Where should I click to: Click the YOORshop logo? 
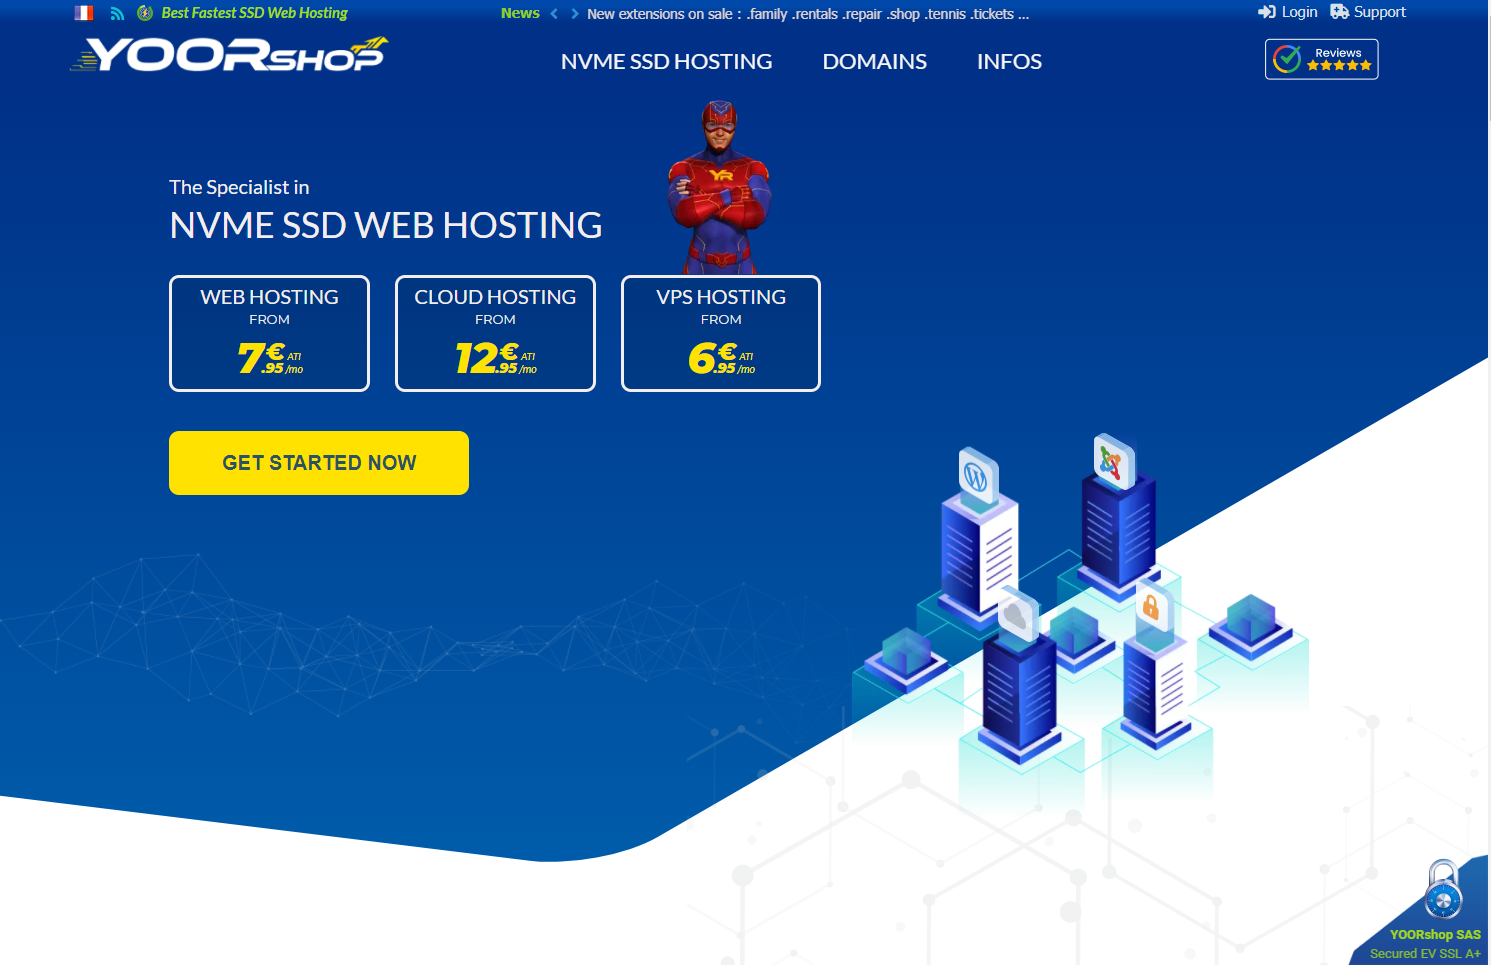click(229, 54)
